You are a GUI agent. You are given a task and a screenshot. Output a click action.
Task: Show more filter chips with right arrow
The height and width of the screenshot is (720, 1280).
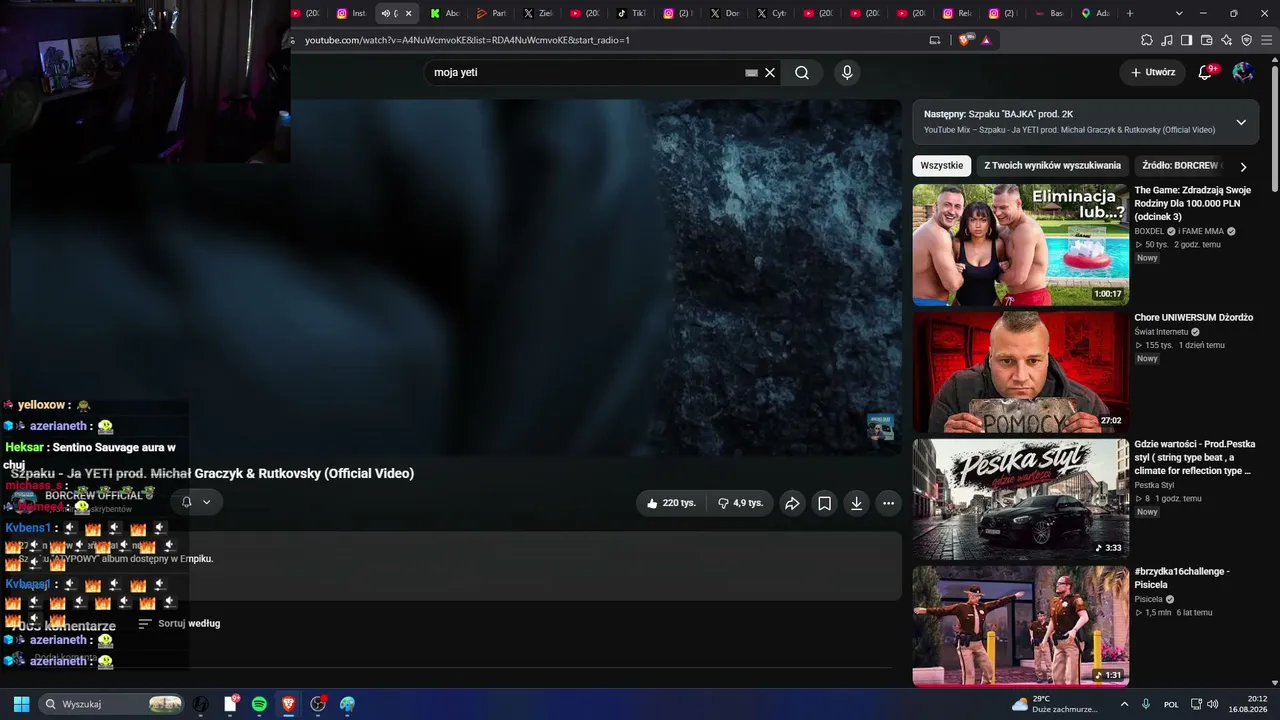pyautogui.click(x=1243, y=167)
